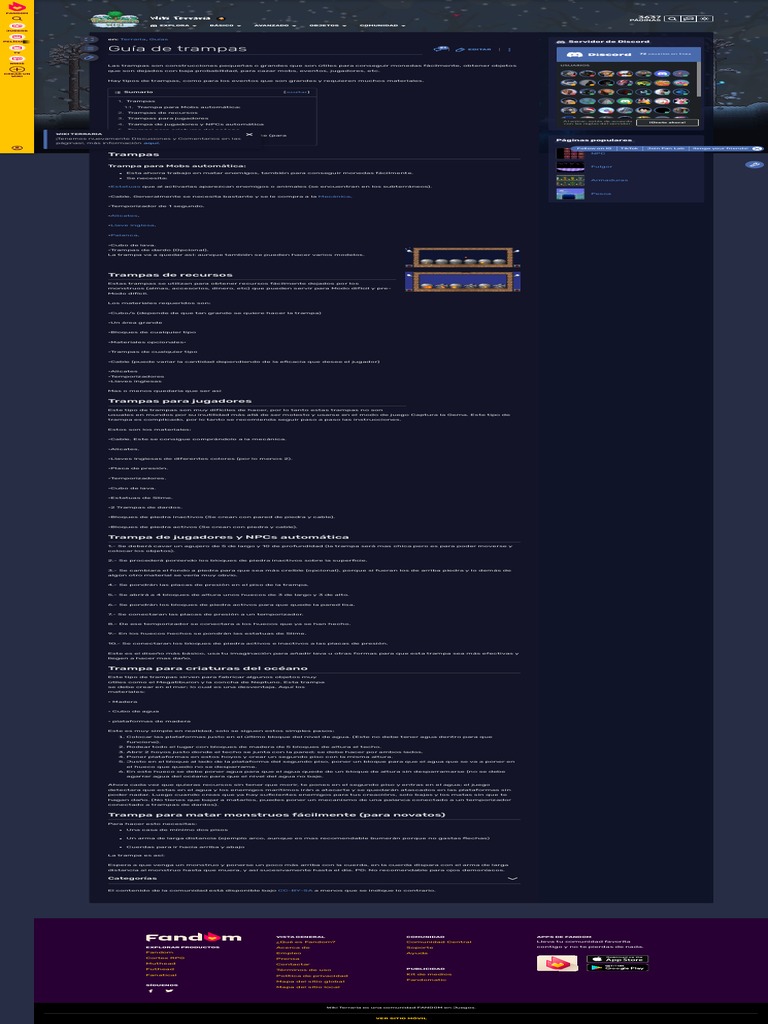Click 'Join Fan Lab' in the floating bar
The image size is (768, 1024).
coord(665,148)
